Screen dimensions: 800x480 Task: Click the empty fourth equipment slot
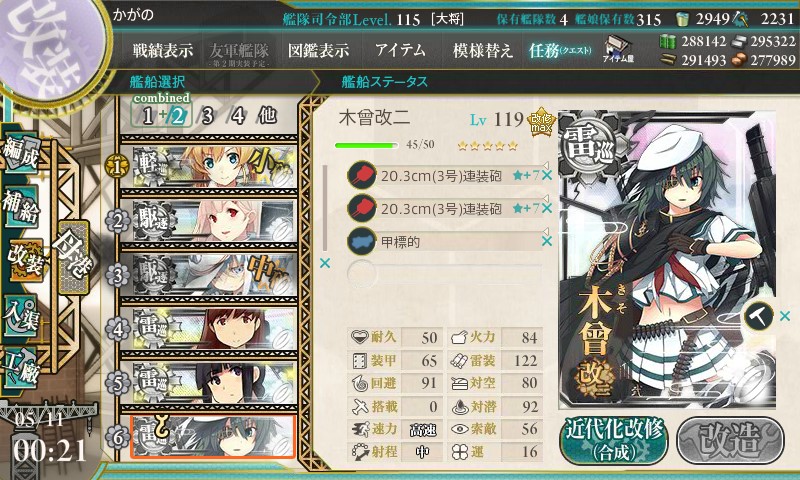tap(444, 273)
